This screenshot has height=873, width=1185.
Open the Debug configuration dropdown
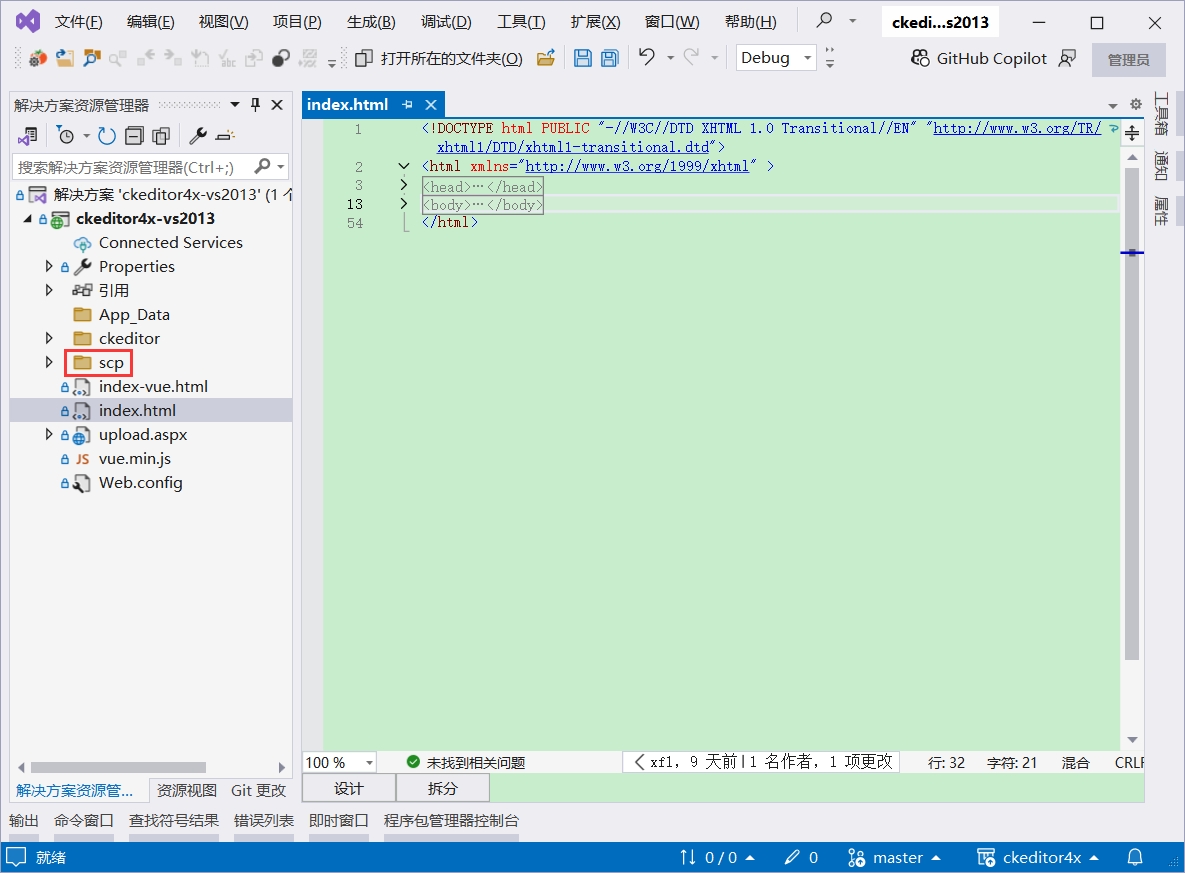click(x=807, y=58)
